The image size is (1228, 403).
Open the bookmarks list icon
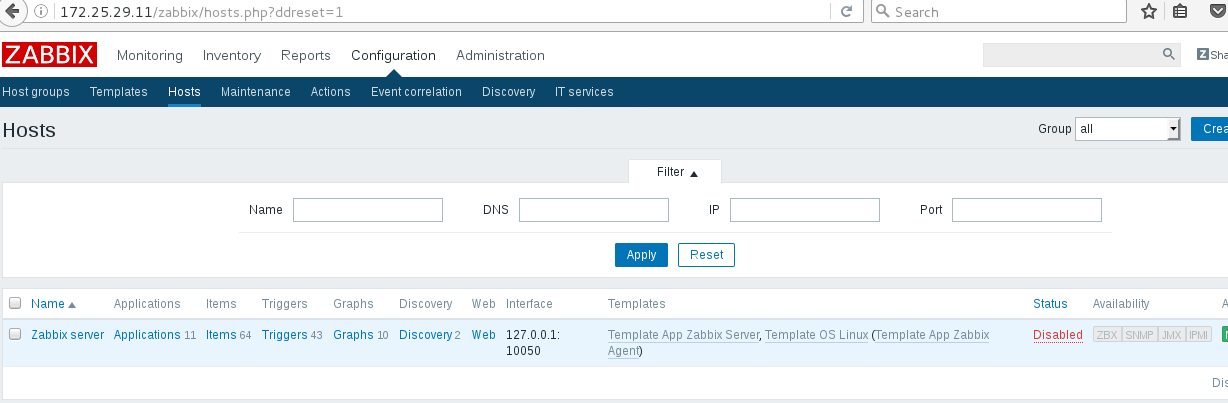1181,12
